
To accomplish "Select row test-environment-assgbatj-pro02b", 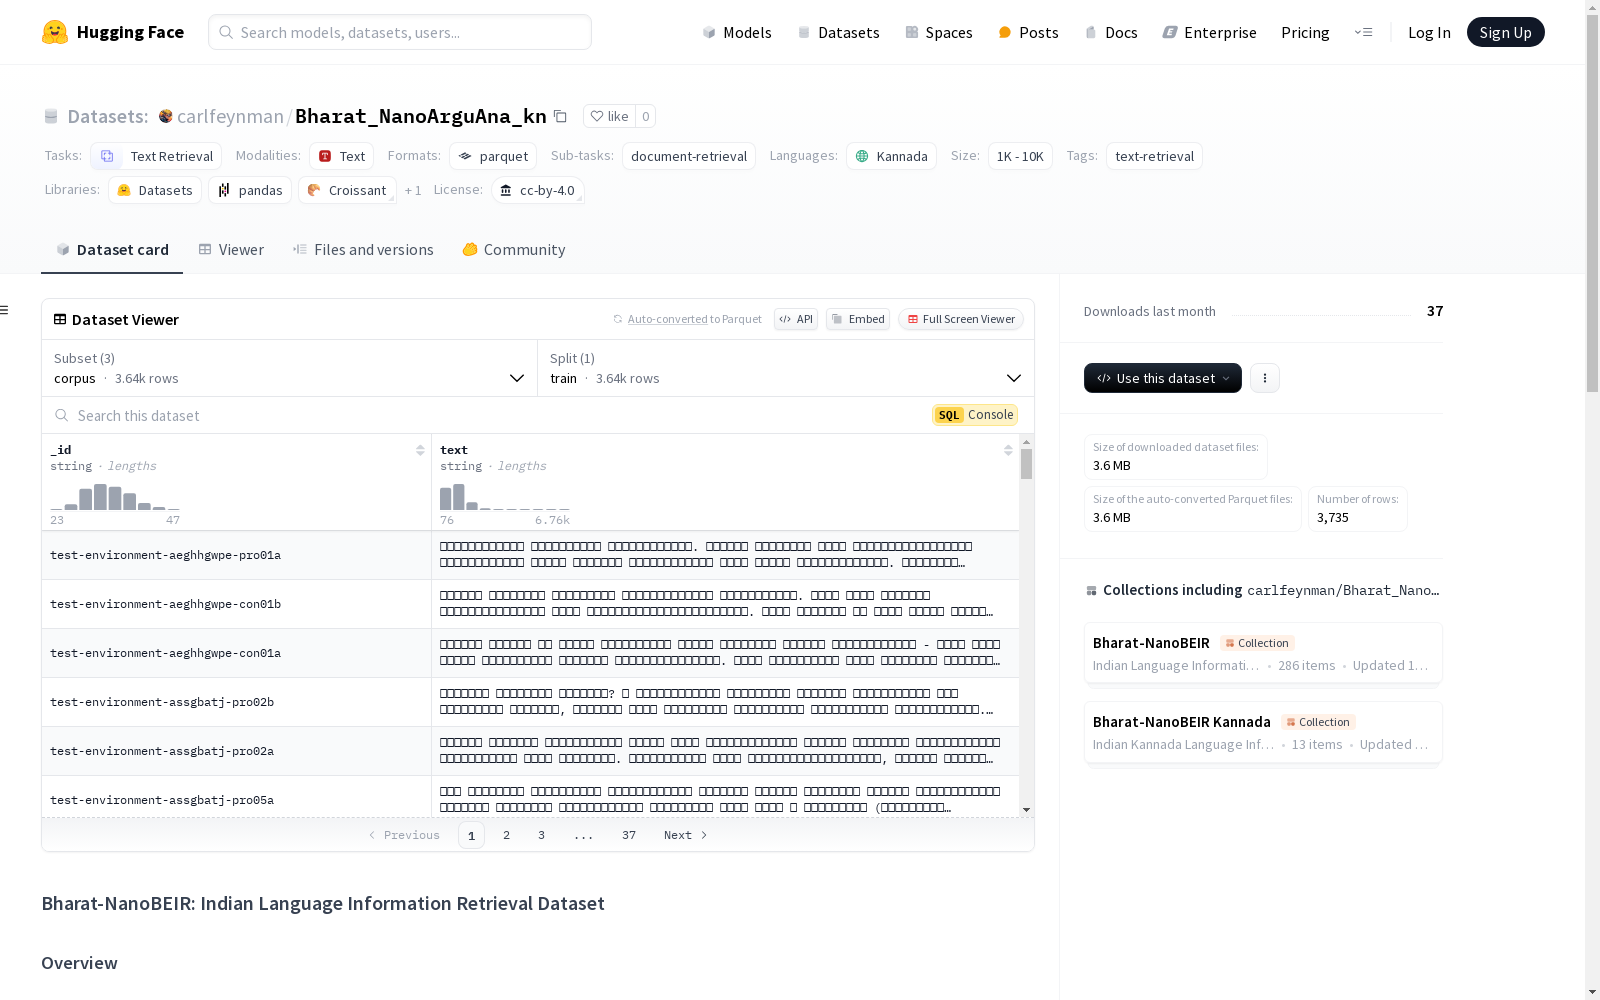I will pos(531,702).
